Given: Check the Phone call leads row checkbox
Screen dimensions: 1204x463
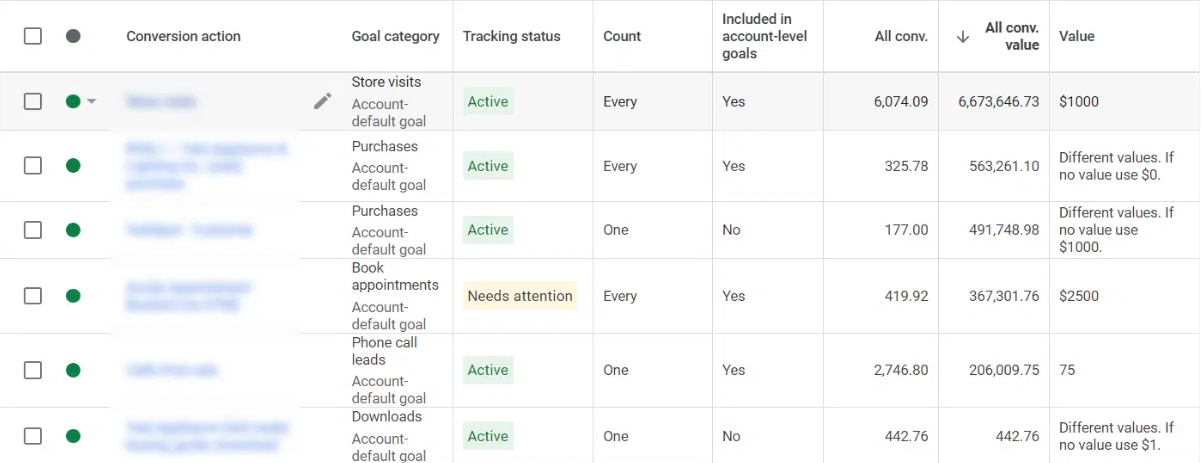Looking at the screenshot, I should (x=33, y=370).
